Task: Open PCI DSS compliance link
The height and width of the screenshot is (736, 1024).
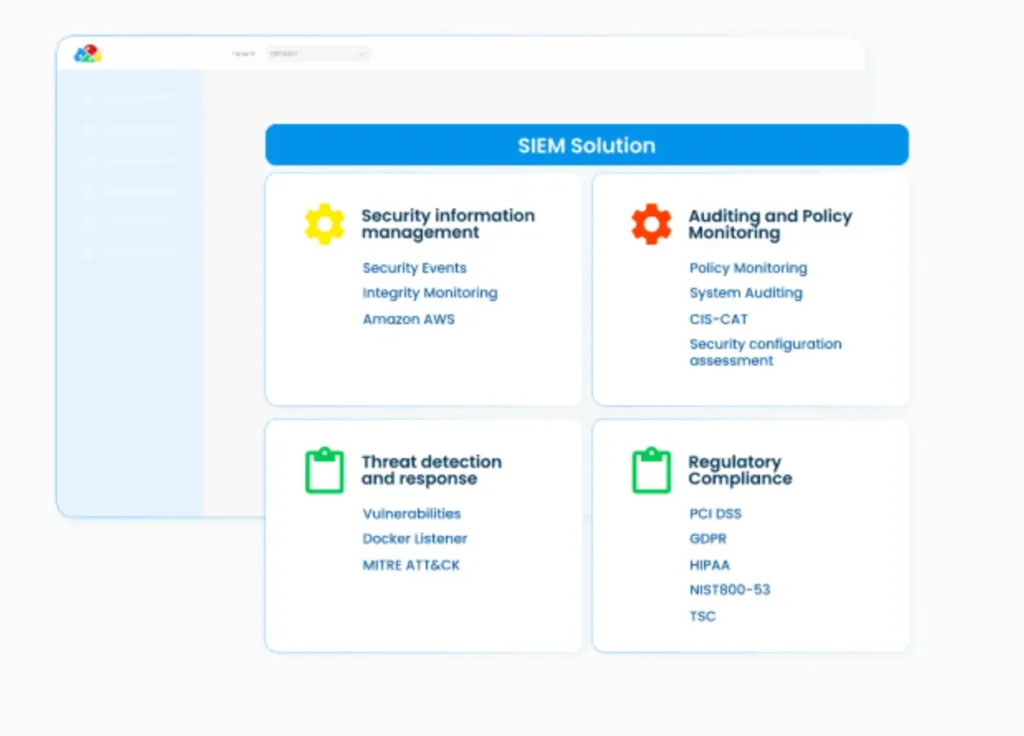Action: [715, 514]
